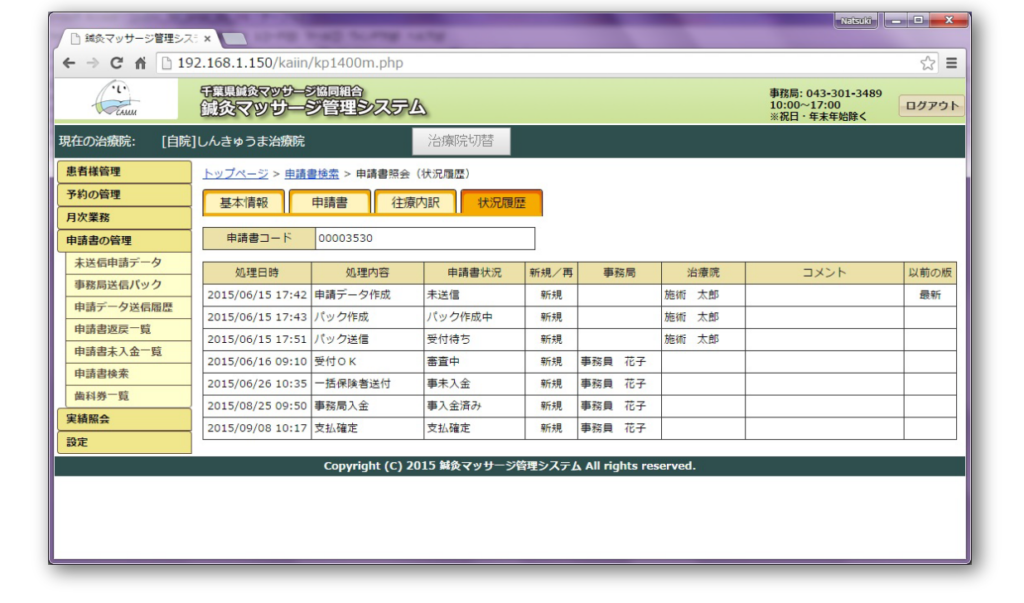Go back with browser back arrow
This screenshot has height=603, width=1024.
(x=69, y=63)
